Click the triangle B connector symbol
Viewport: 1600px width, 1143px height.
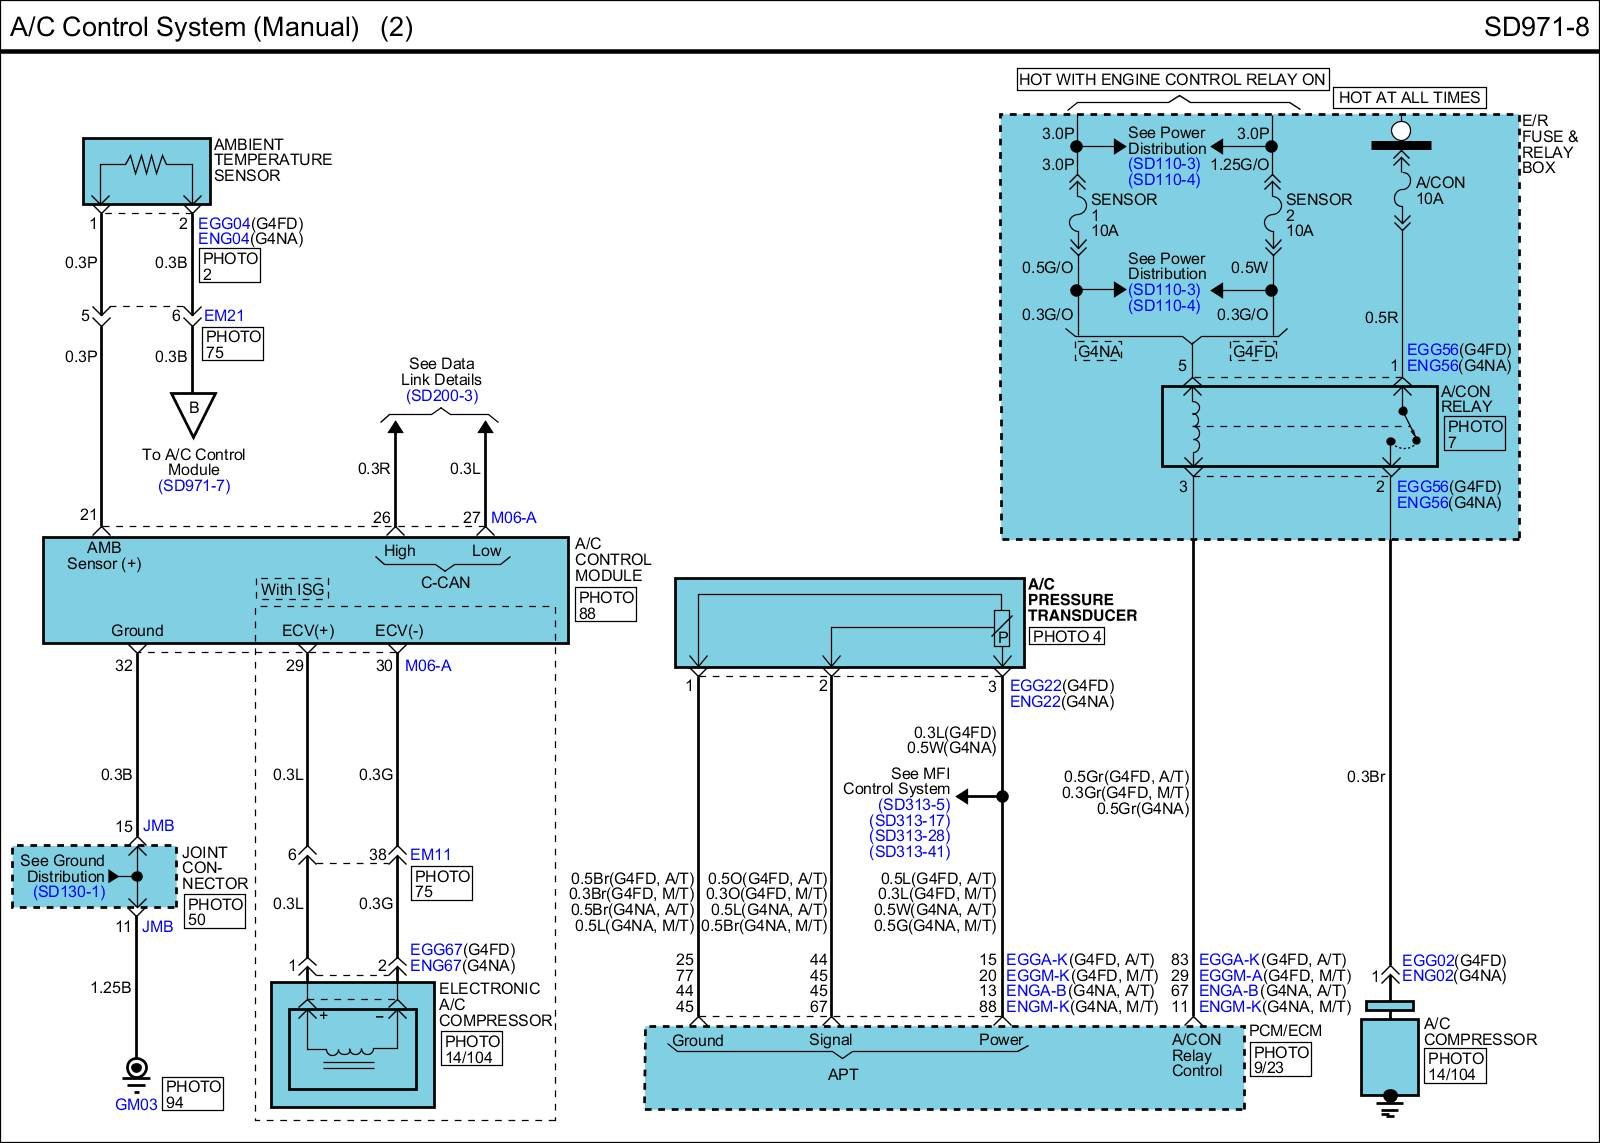(x=193, y=409)
